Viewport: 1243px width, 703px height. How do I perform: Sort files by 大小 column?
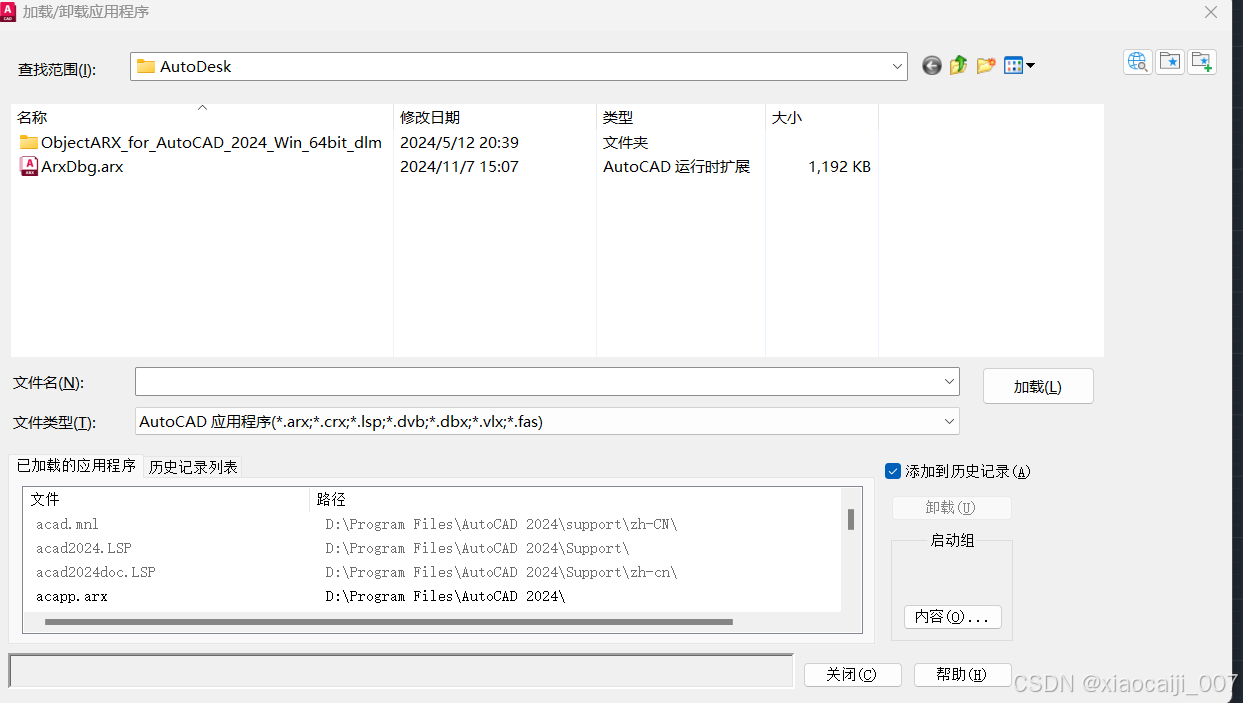coord(821,117)
